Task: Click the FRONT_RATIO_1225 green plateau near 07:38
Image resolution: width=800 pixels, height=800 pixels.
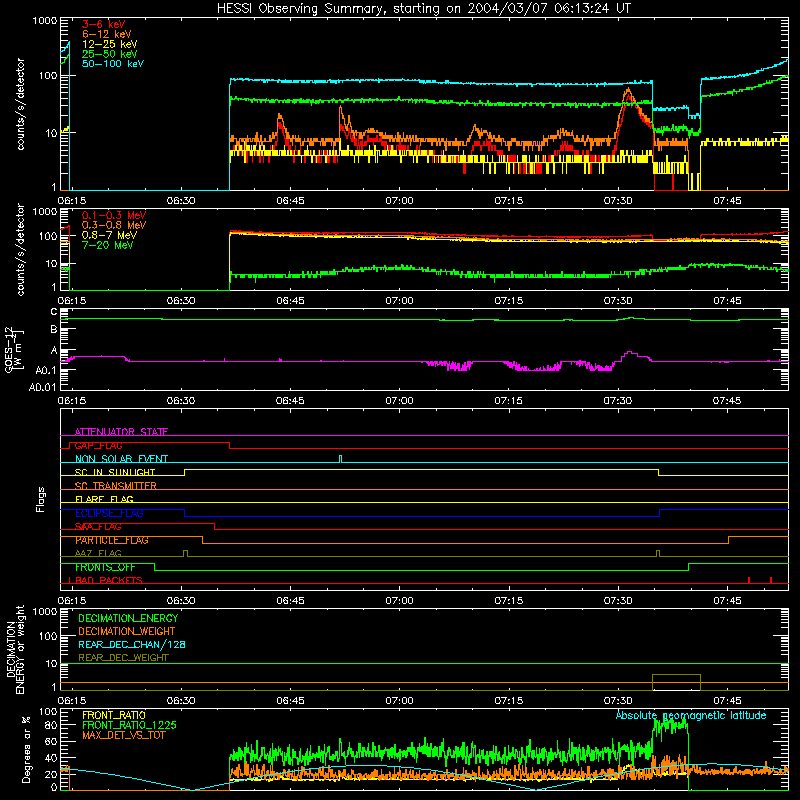Action: pos(670,724)
